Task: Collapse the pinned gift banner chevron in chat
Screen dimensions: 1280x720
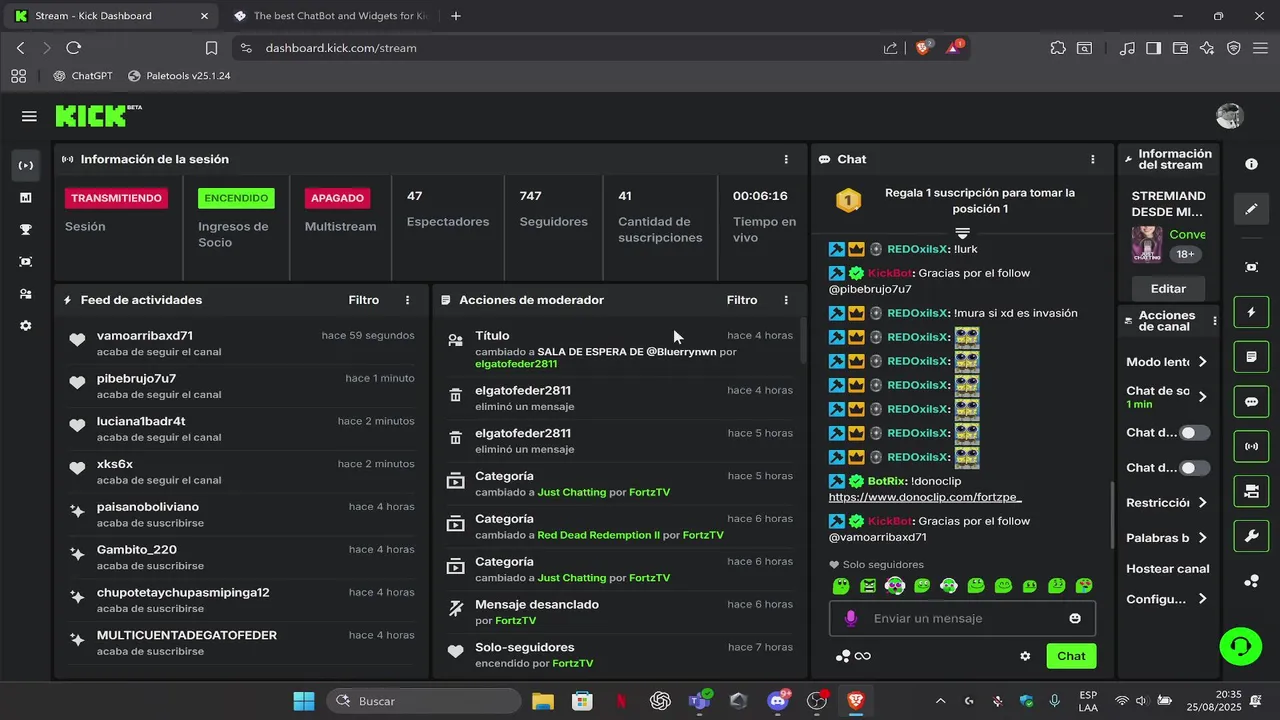Action: point(962,232)
